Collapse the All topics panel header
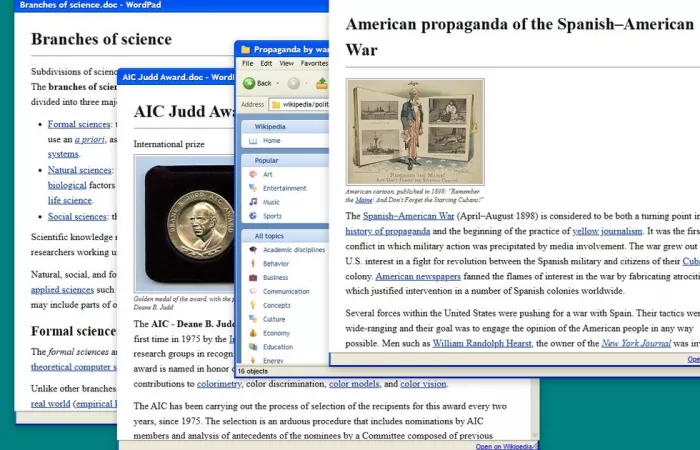Viewport: 700px width, 450px height. (285, 236)
